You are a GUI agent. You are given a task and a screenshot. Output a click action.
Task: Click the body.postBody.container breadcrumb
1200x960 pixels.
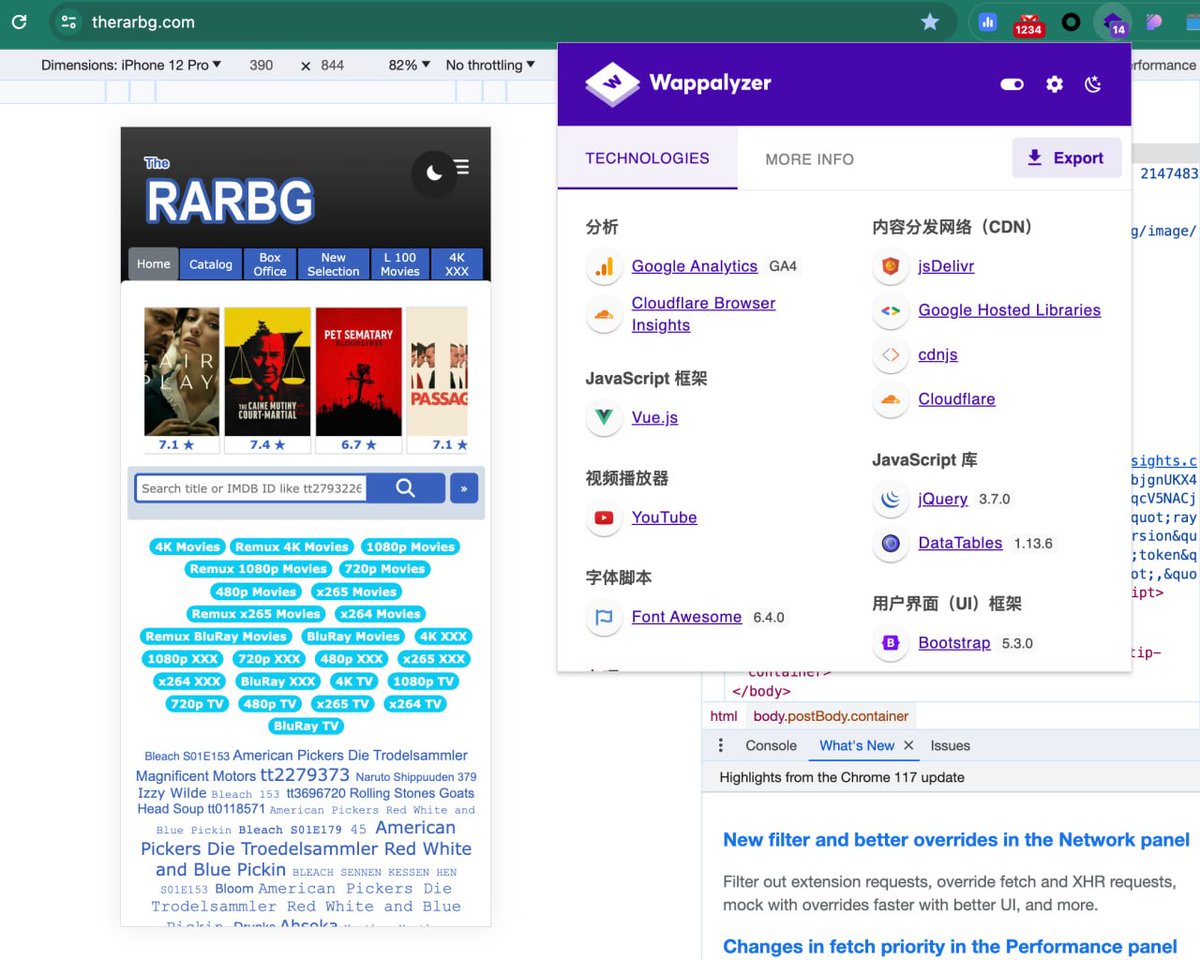pos(831,716)
